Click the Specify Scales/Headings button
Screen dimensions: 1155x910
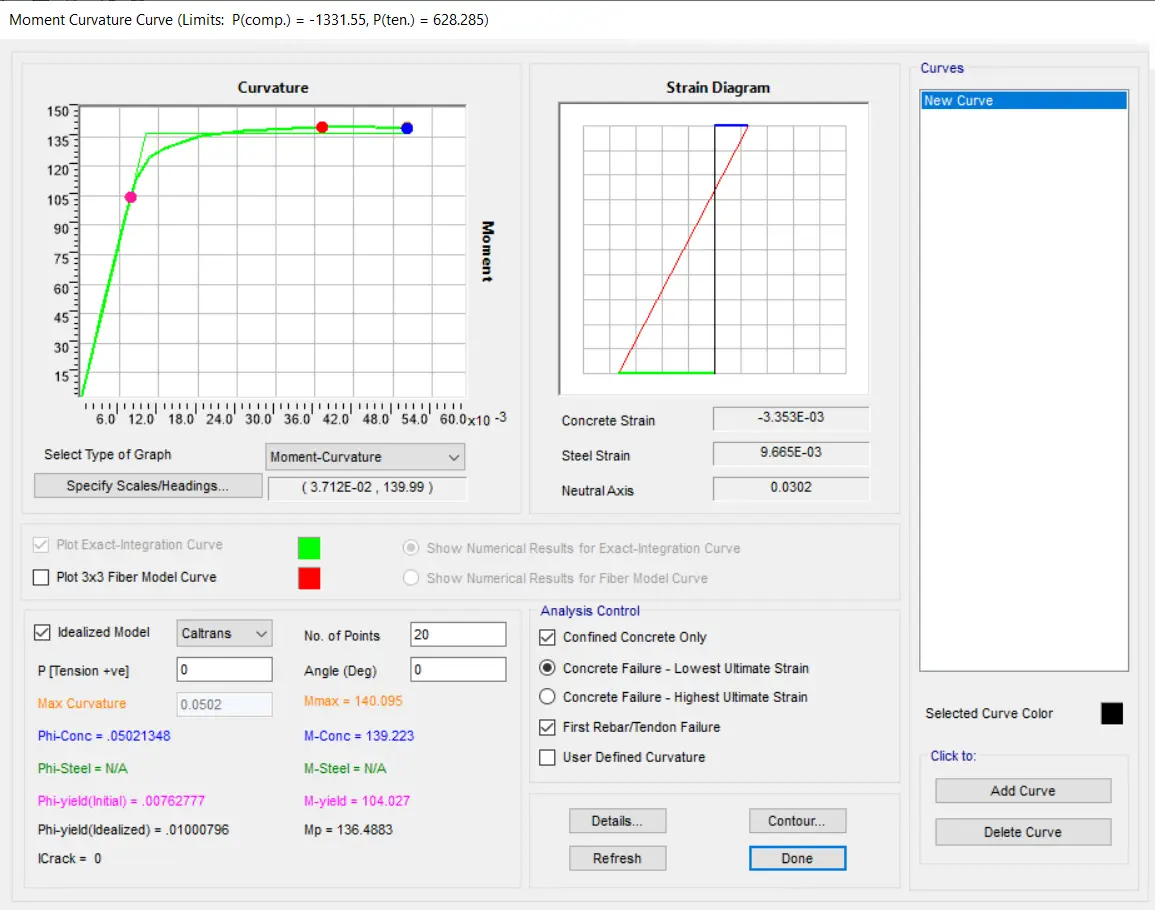147,486
